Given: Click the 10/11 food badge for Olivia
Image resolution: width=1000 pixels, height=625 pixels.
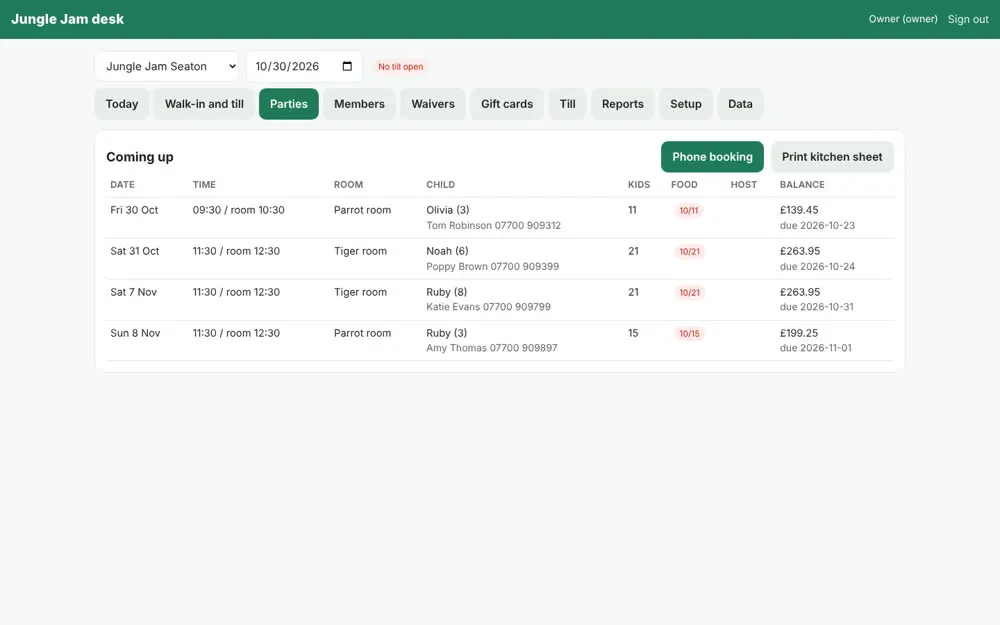Looking at the screenshot, I should (689, 210).
